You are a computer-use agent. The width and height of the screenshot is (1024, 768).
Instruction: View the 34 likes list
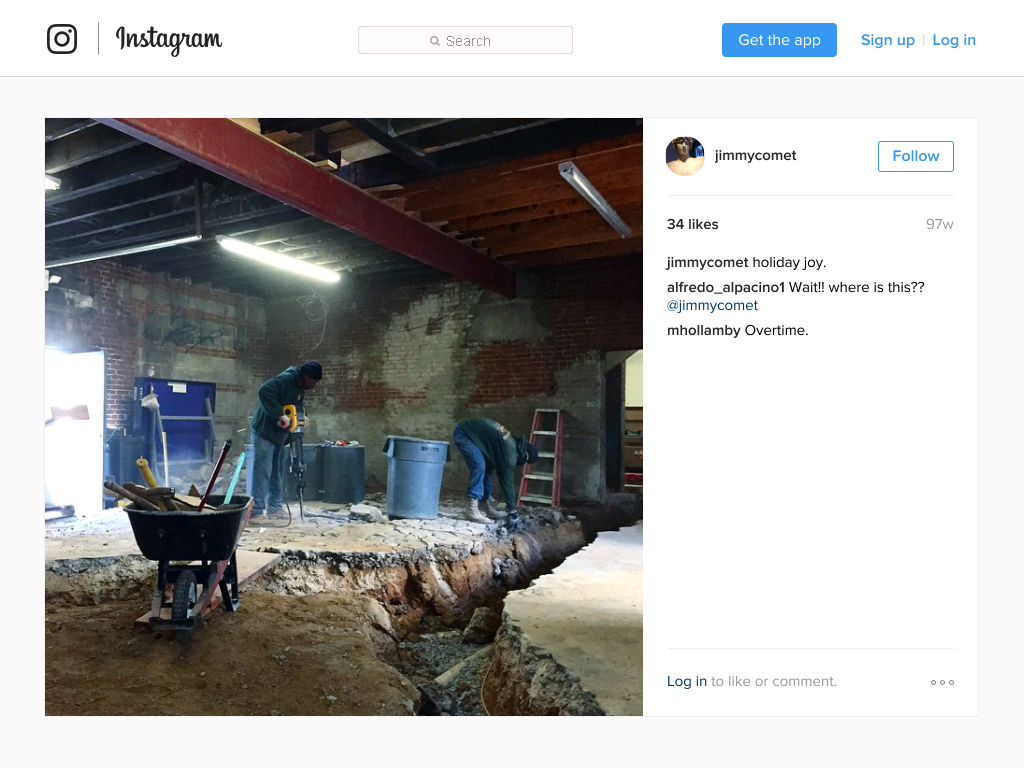pos(692,224)
